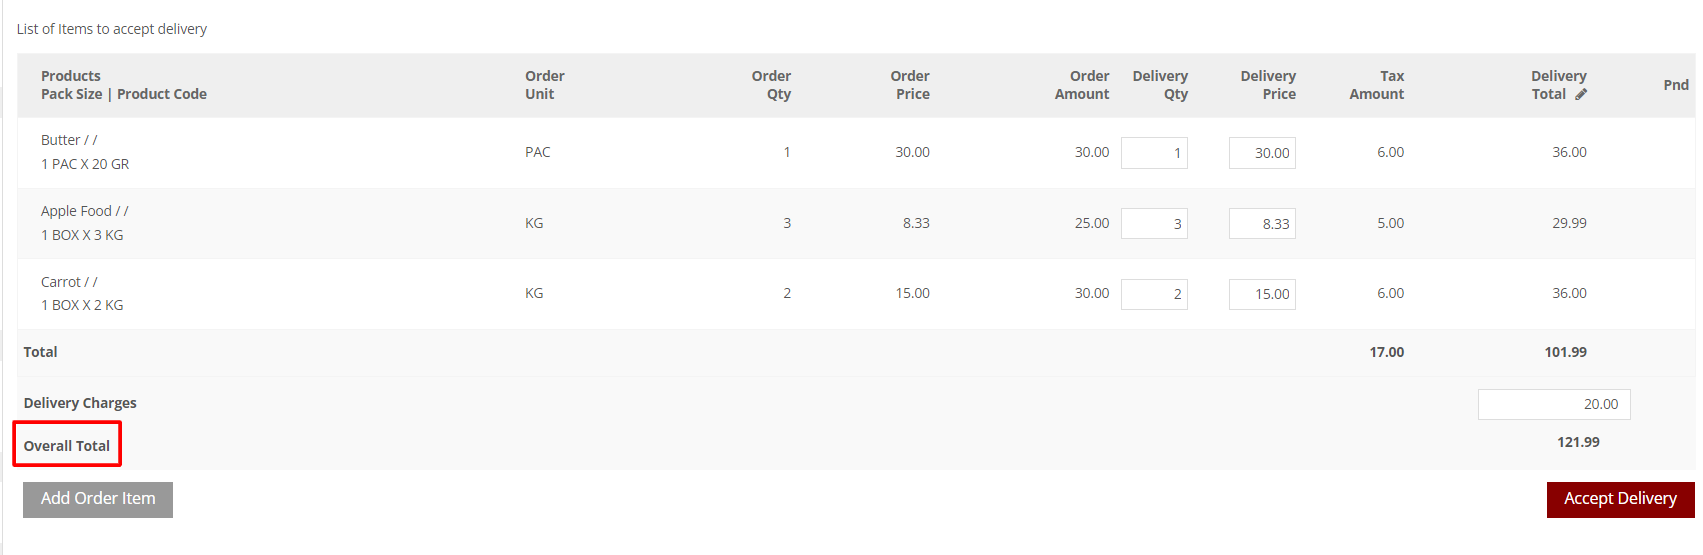This screenshot has height=555, width=1703.
Task: Click the Products column header
Action: (71, 76)
